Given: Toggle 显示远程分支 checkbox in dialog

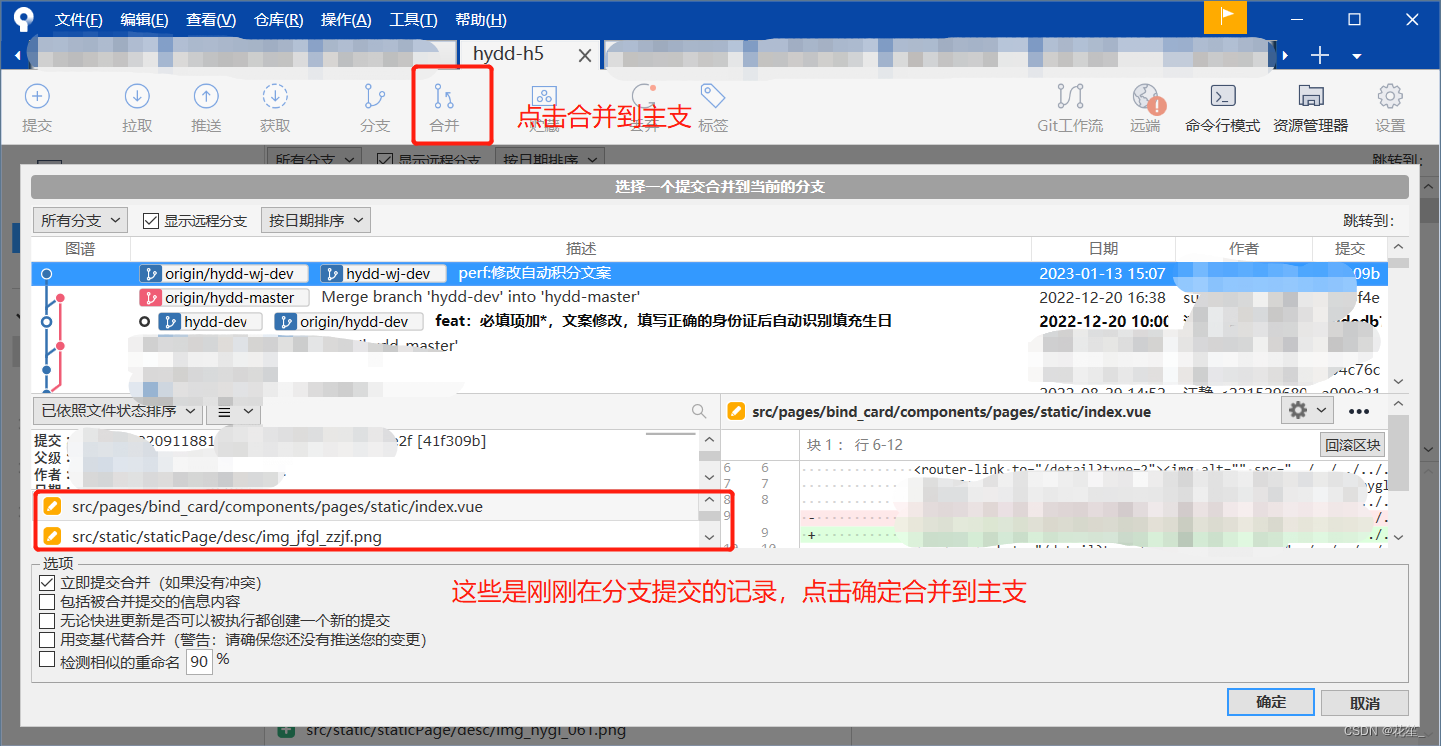Looking at the screenshot, I should coord(152,221).
